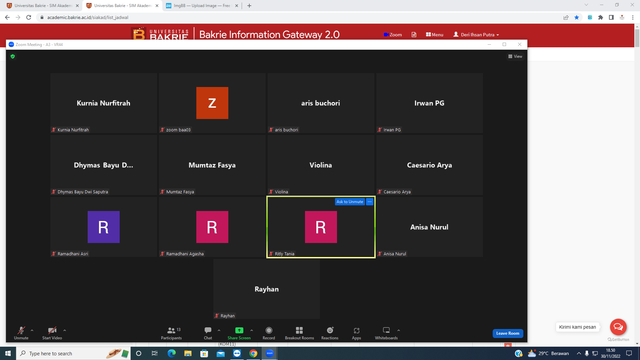Select the Violina participant tile
640x360 pixels.
(x=321, y=165)
